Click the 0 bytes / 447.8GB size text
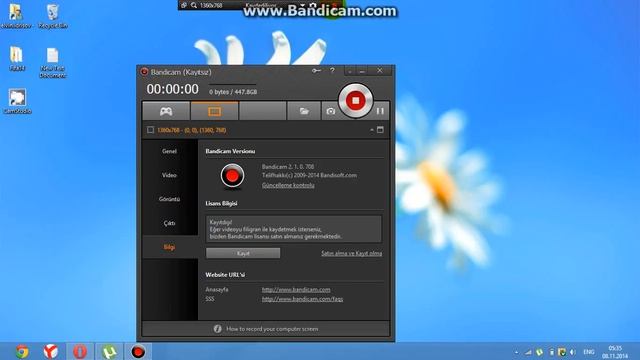The height and width of the screenshot is (360, 640). pos(233,92)
